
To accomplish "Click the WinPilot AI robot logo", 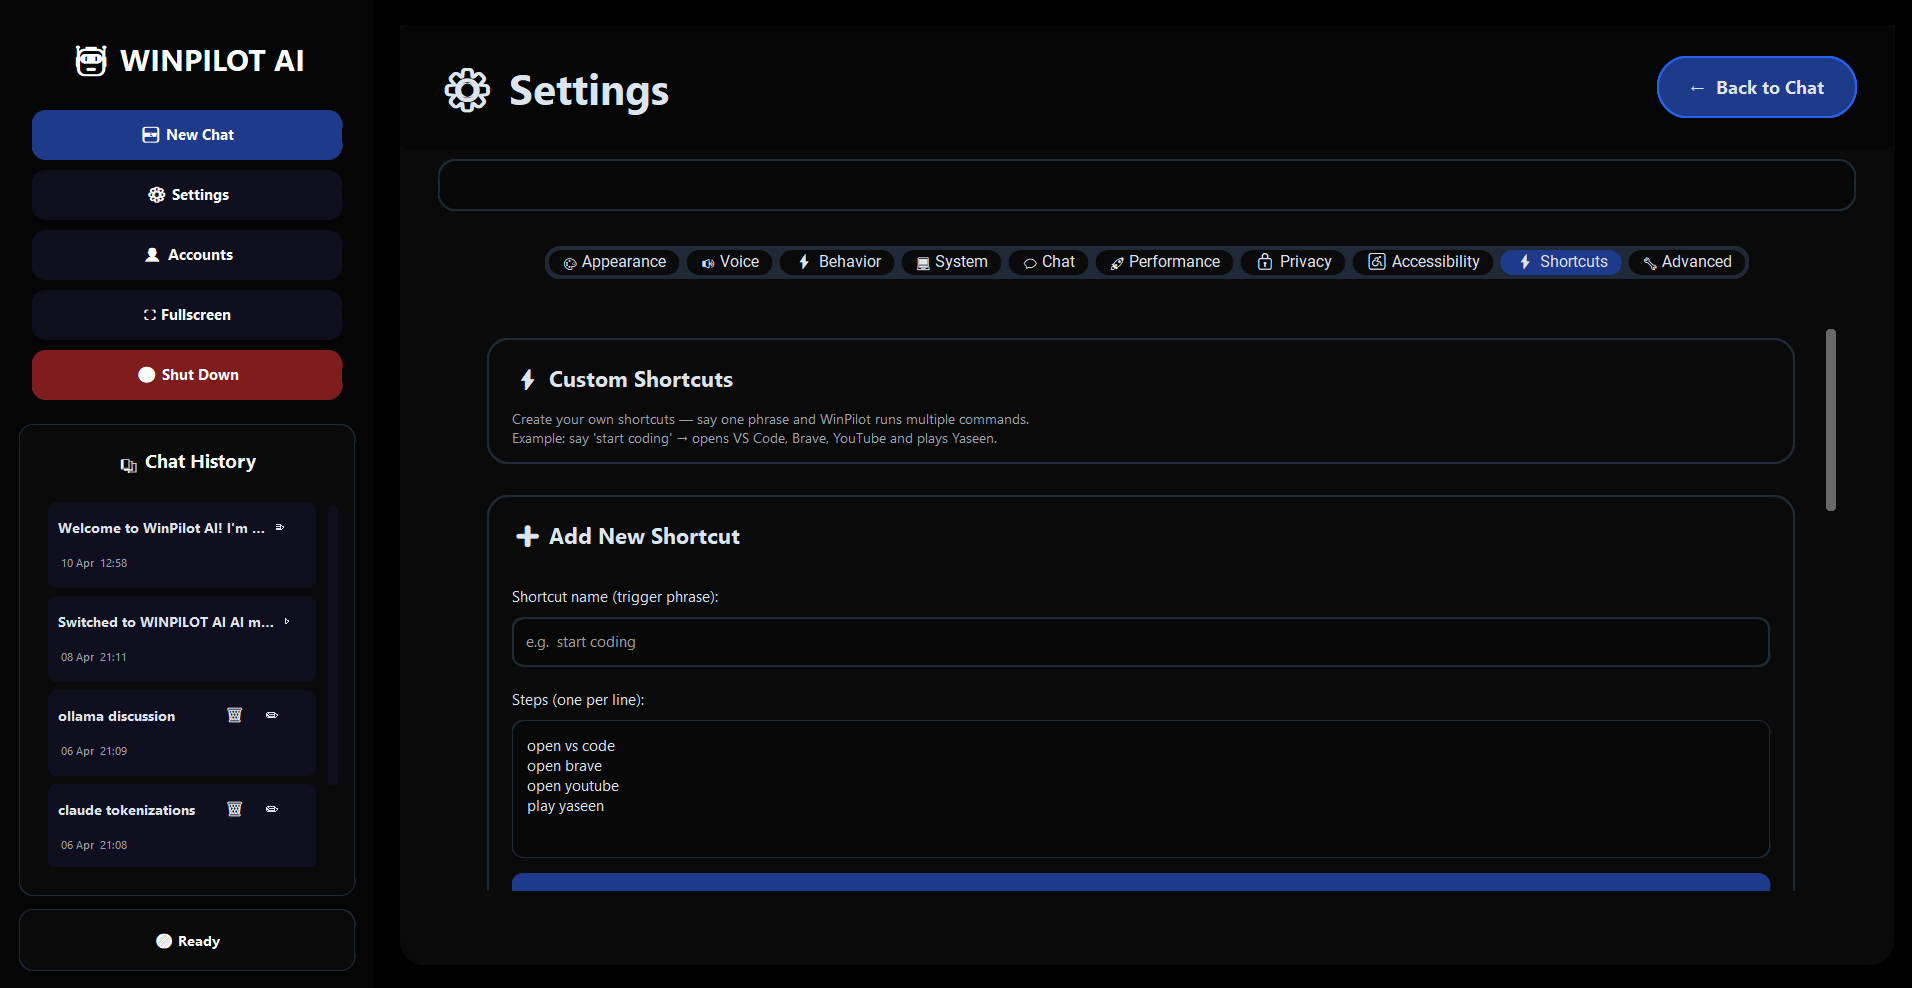I will tap(91, 61).
